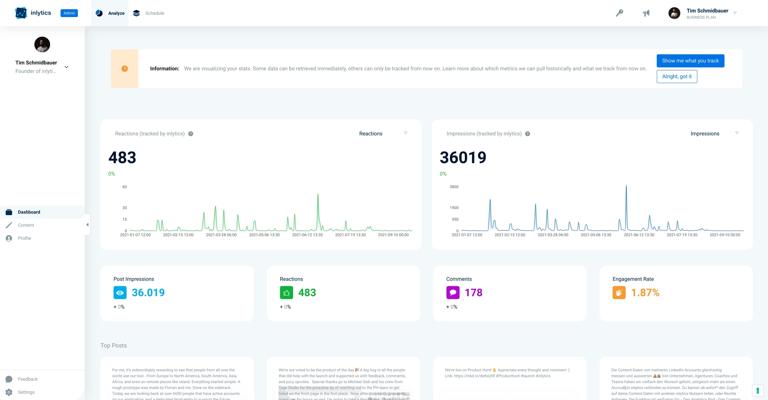Open the key icon in the header
The height and width of the screenshot is (400, 768).
(620, 13)
